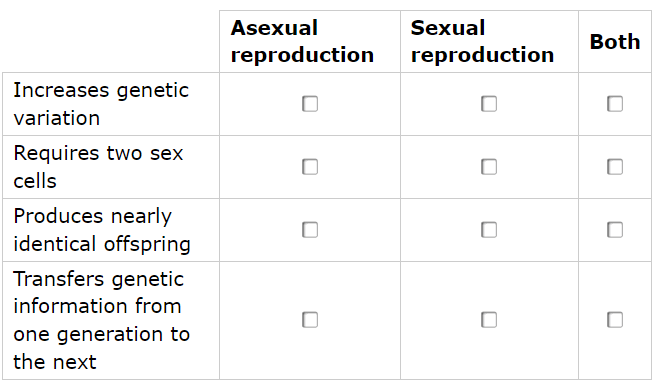Select Sexual reproduction for nearly identical offspring

click(x=489, y=230)
